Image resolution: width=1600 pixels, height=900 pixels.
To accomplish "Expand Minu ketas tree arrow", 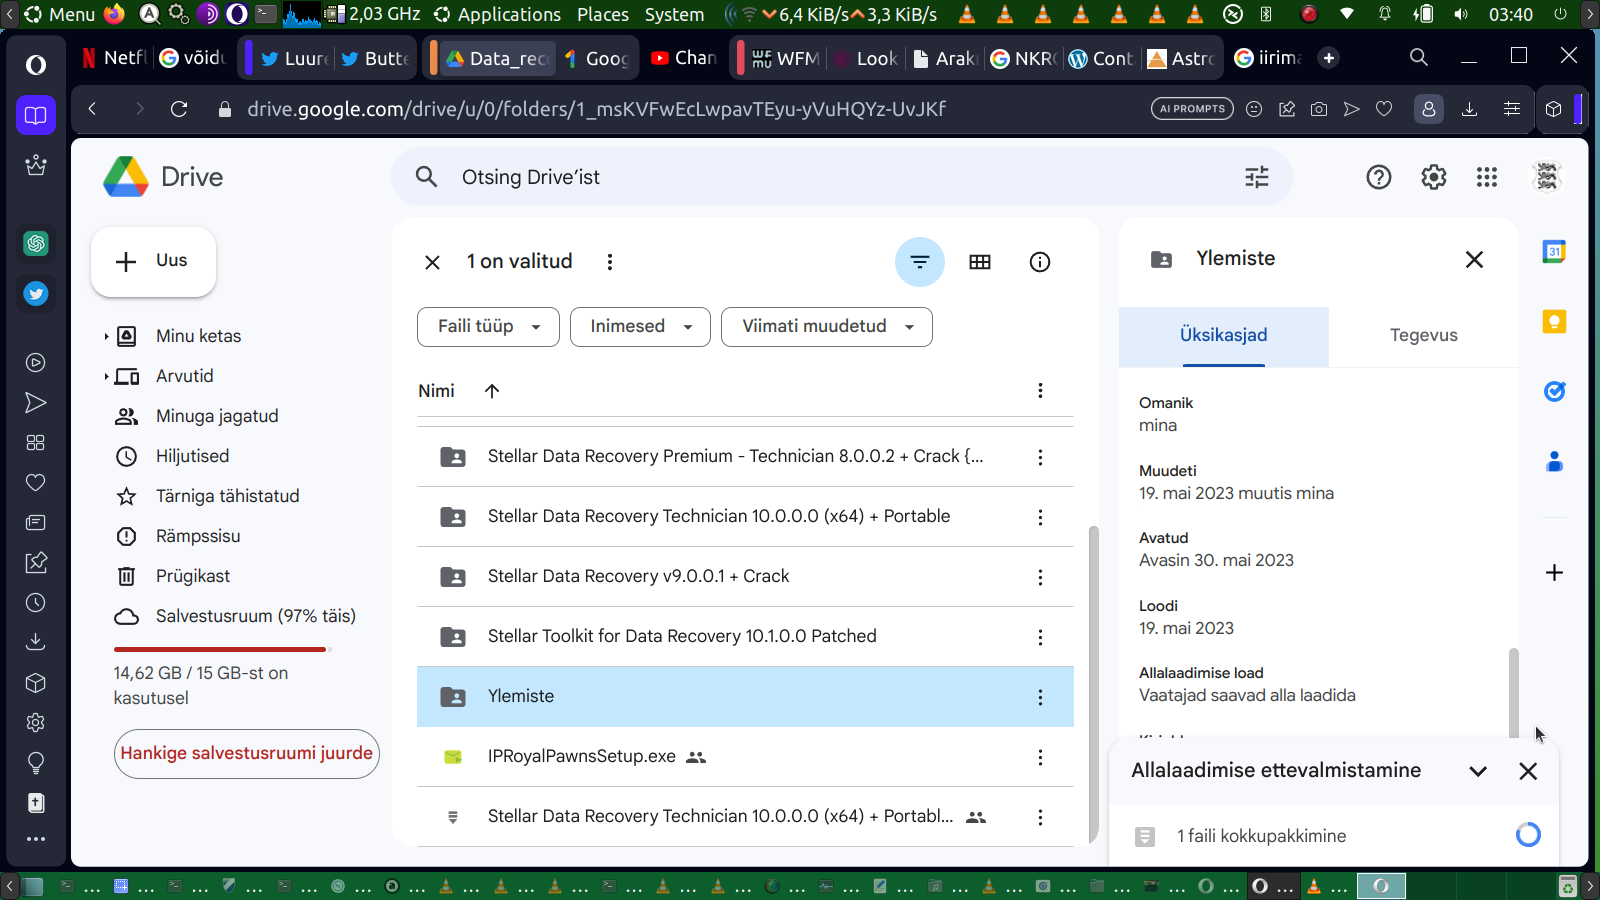I will (106, 337).
